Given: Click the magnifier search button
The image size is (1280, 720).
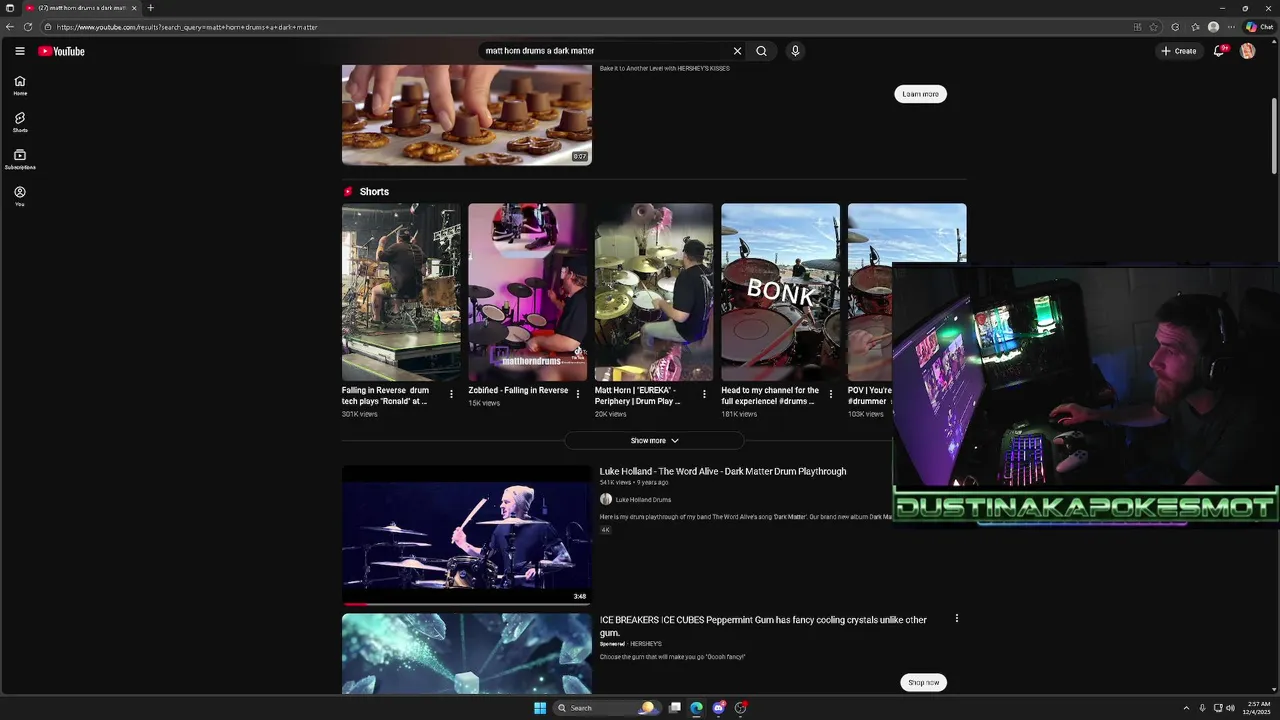Looking at the screenshot, I should pyautogui.click(x=761, y=51).
